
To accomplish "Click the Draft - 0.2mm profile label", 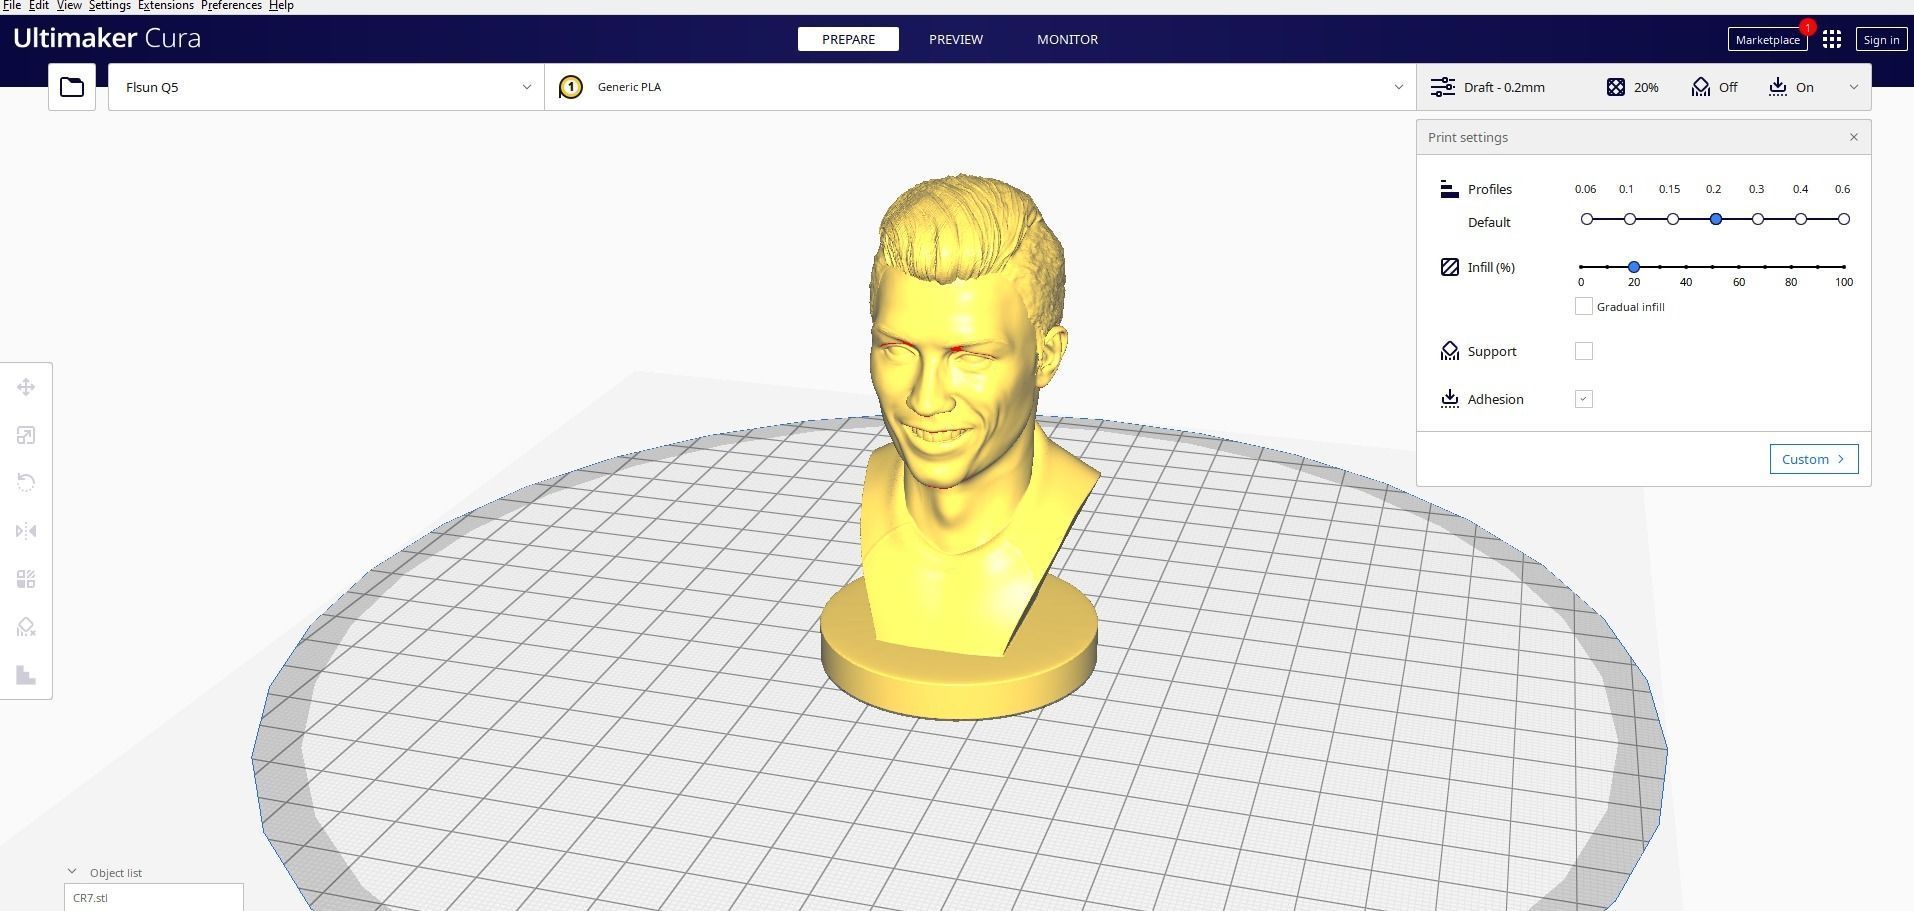I will [1504, 87].
